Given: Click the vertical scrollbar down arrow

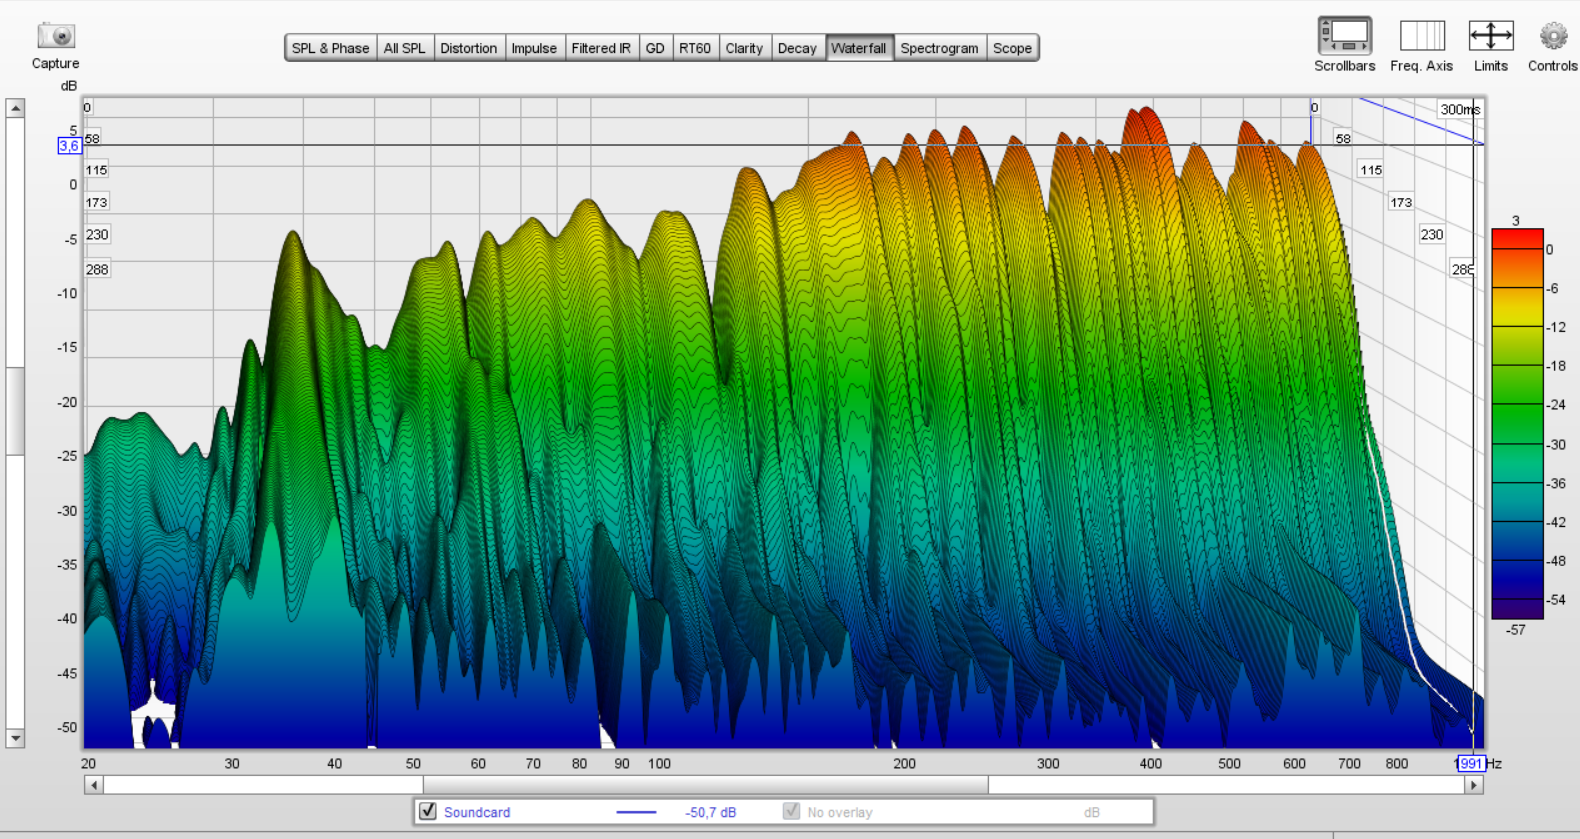Looking at the screenshot, I should [15, 738].
